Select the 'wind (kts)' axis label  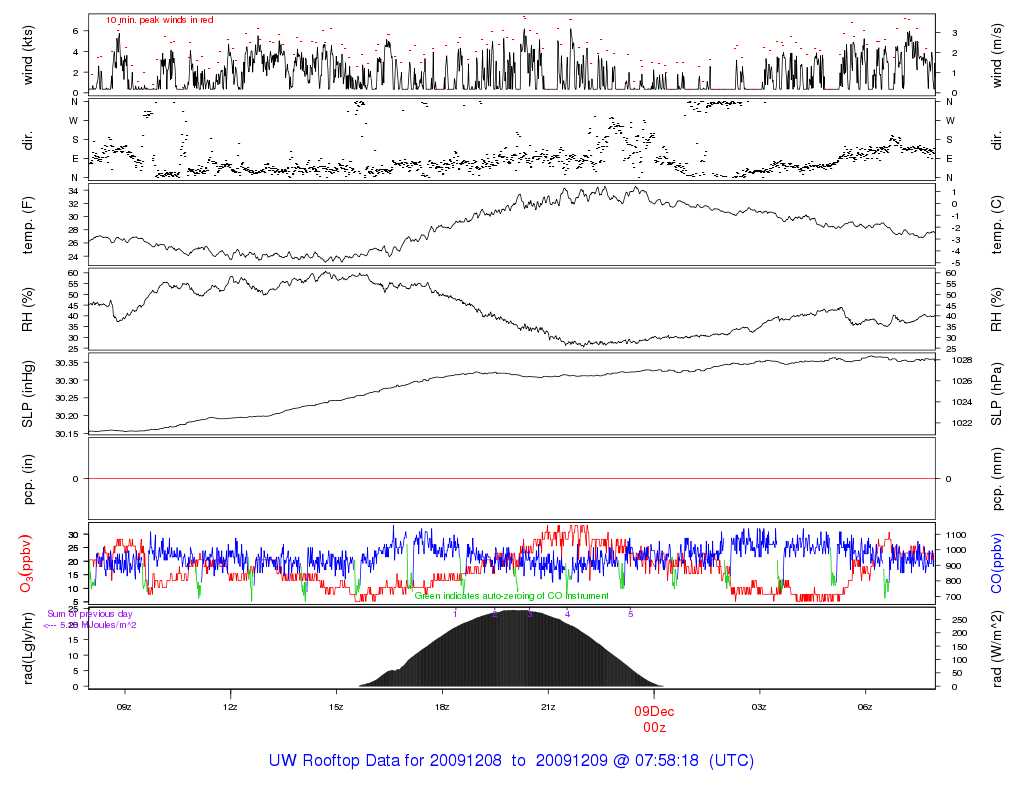pos(27,56)
